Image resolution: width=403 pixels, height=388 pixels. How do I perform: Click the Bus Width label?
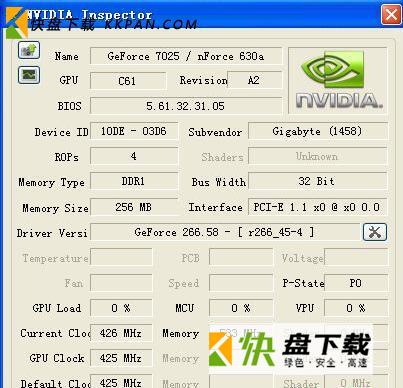click(x=219, y=182)
